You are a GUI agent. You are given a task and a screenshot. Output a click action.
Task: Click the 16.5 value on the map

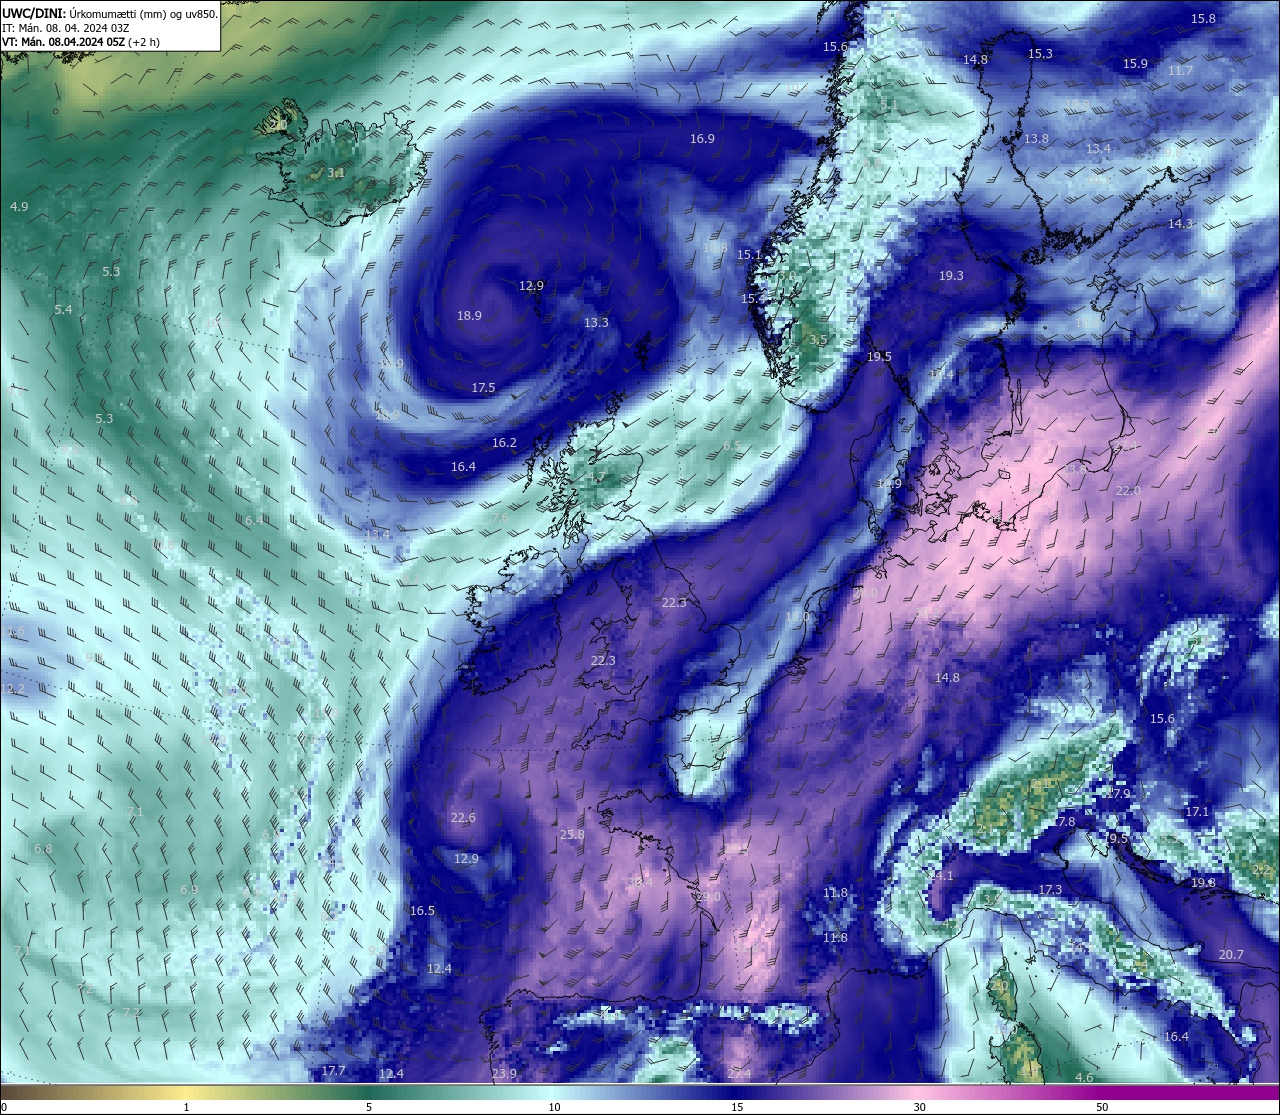click(x=422, y=910)
